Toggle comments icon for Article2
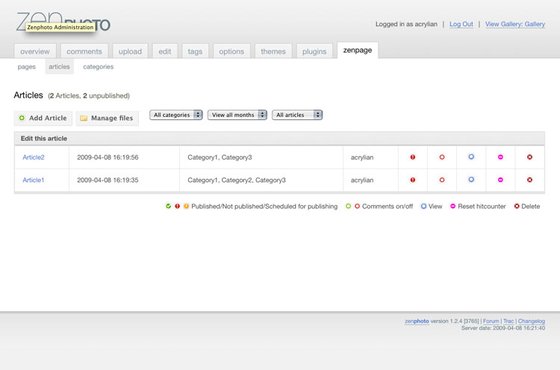Image resolution: width=560 pixels, height=370 pixels. click(442, 157)
